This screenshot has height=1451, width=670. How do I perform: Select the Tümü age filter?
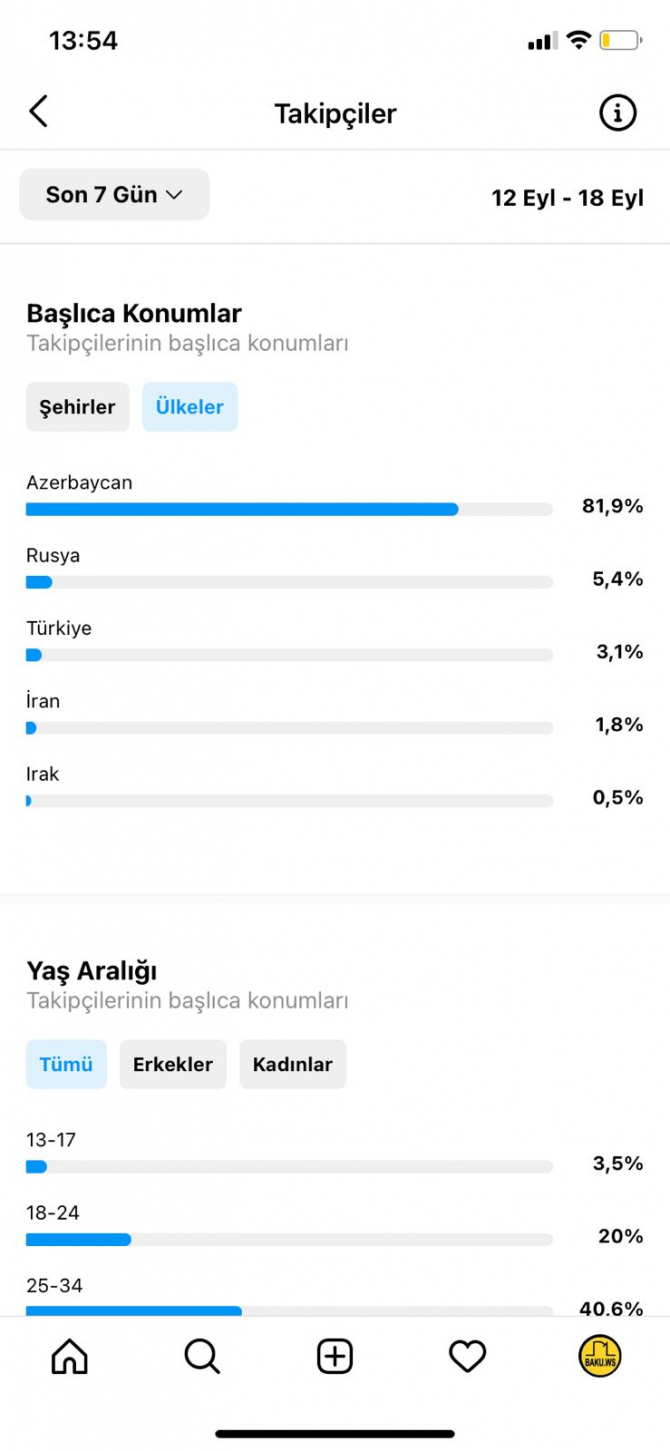(66, 1064)
